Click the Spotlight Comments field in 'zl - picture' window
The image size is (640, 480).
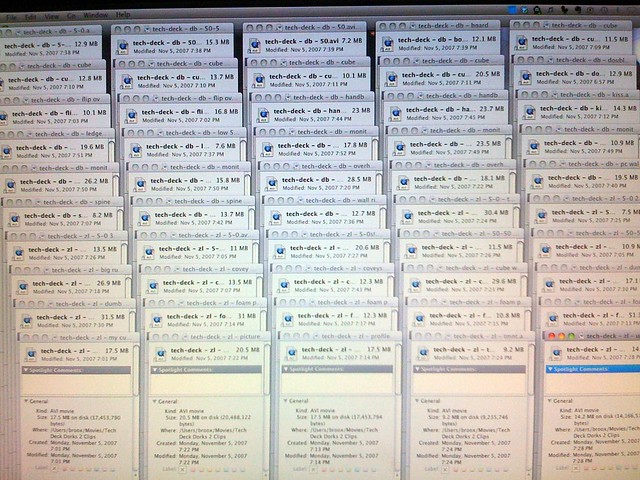coord(206,384)
